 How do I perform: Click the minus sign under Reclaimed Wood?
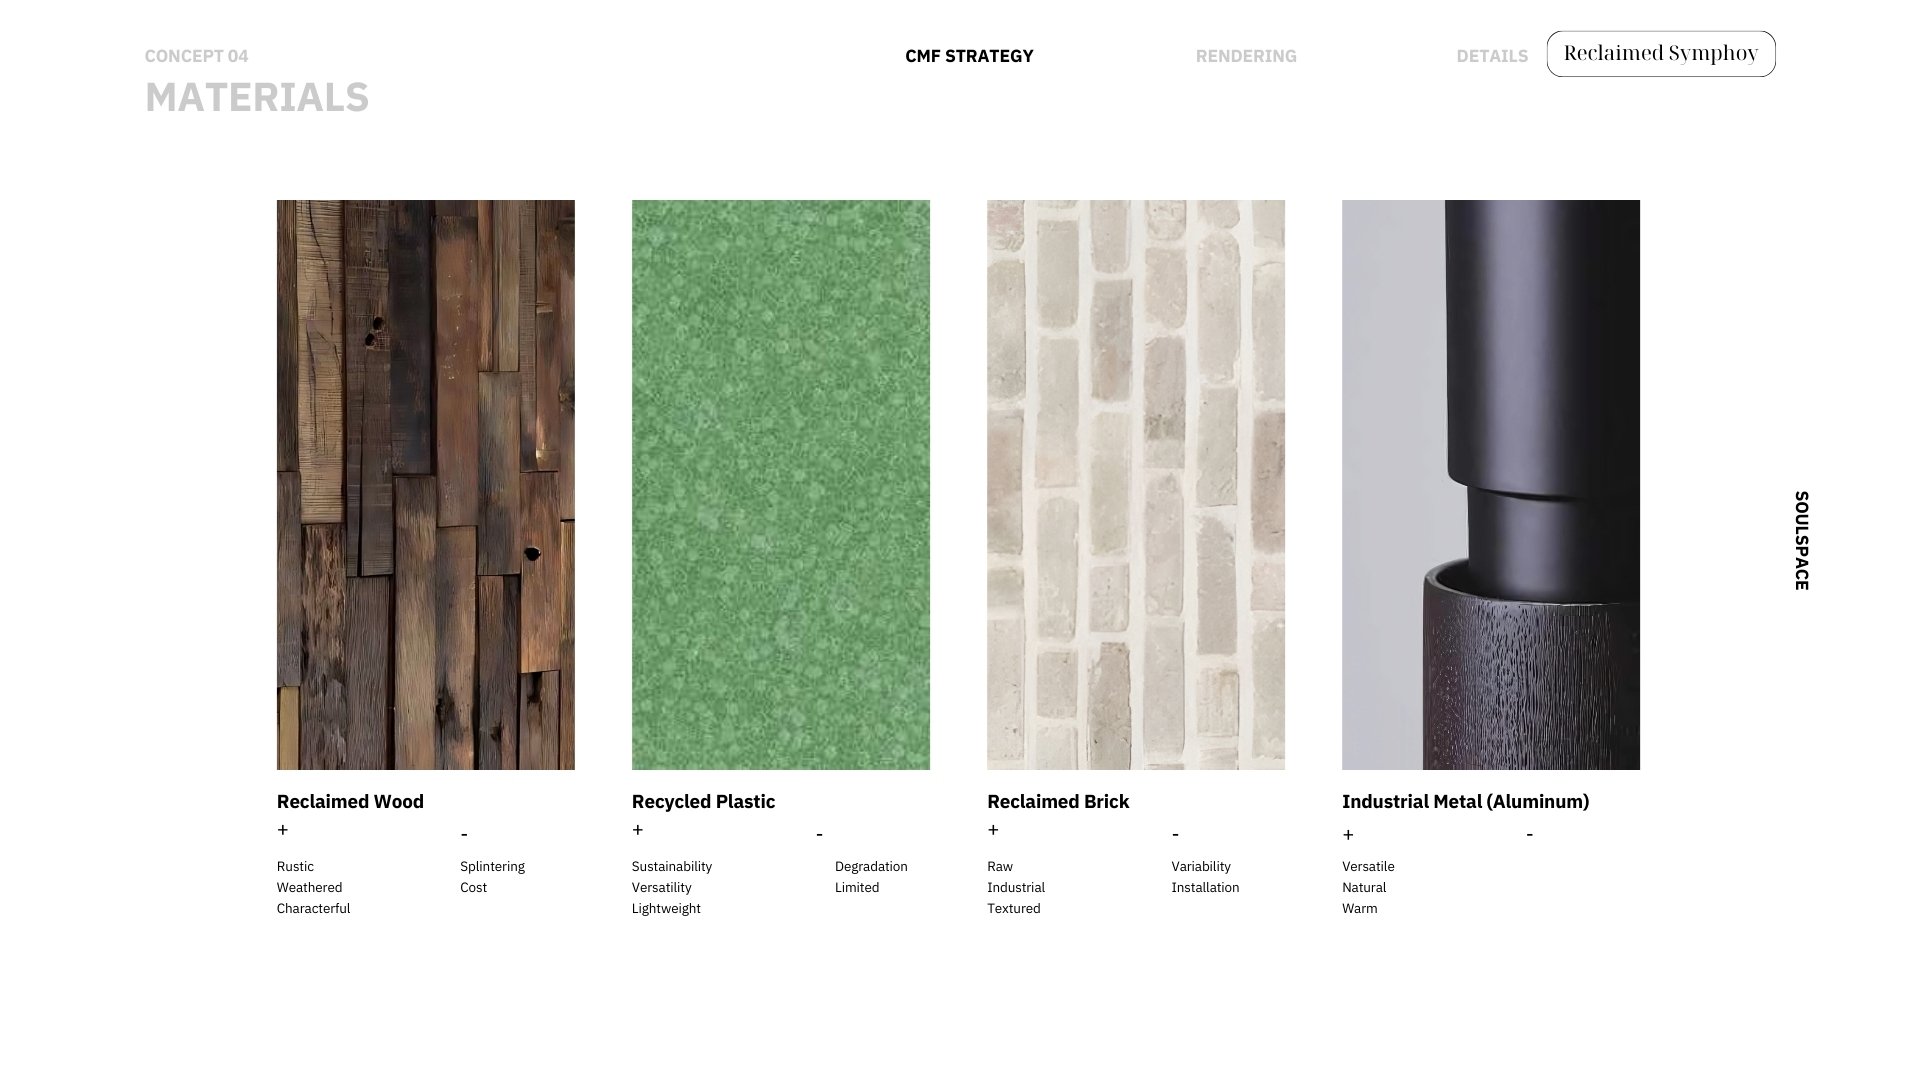[464, 834]
